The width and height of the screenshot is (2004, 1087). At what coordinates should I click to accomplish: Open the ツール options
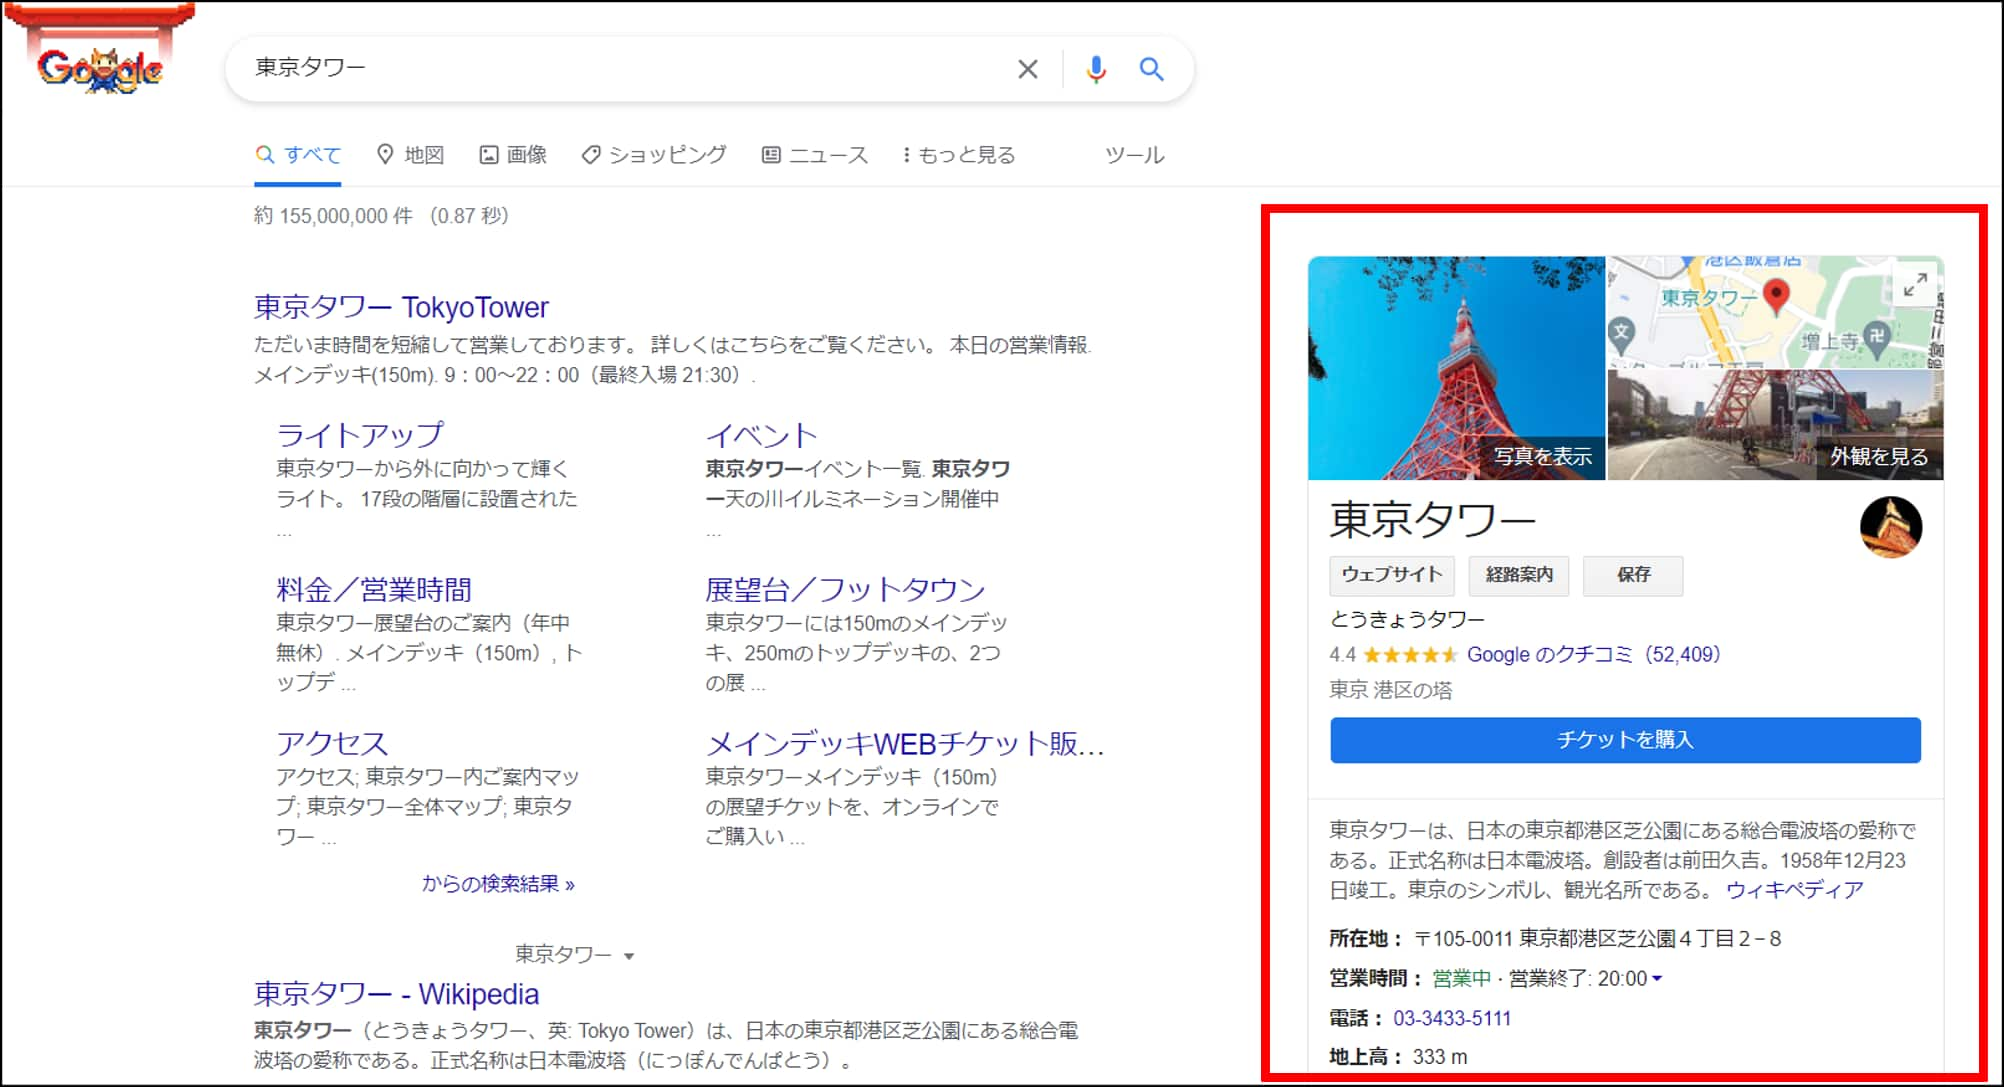coord(1134,155)
